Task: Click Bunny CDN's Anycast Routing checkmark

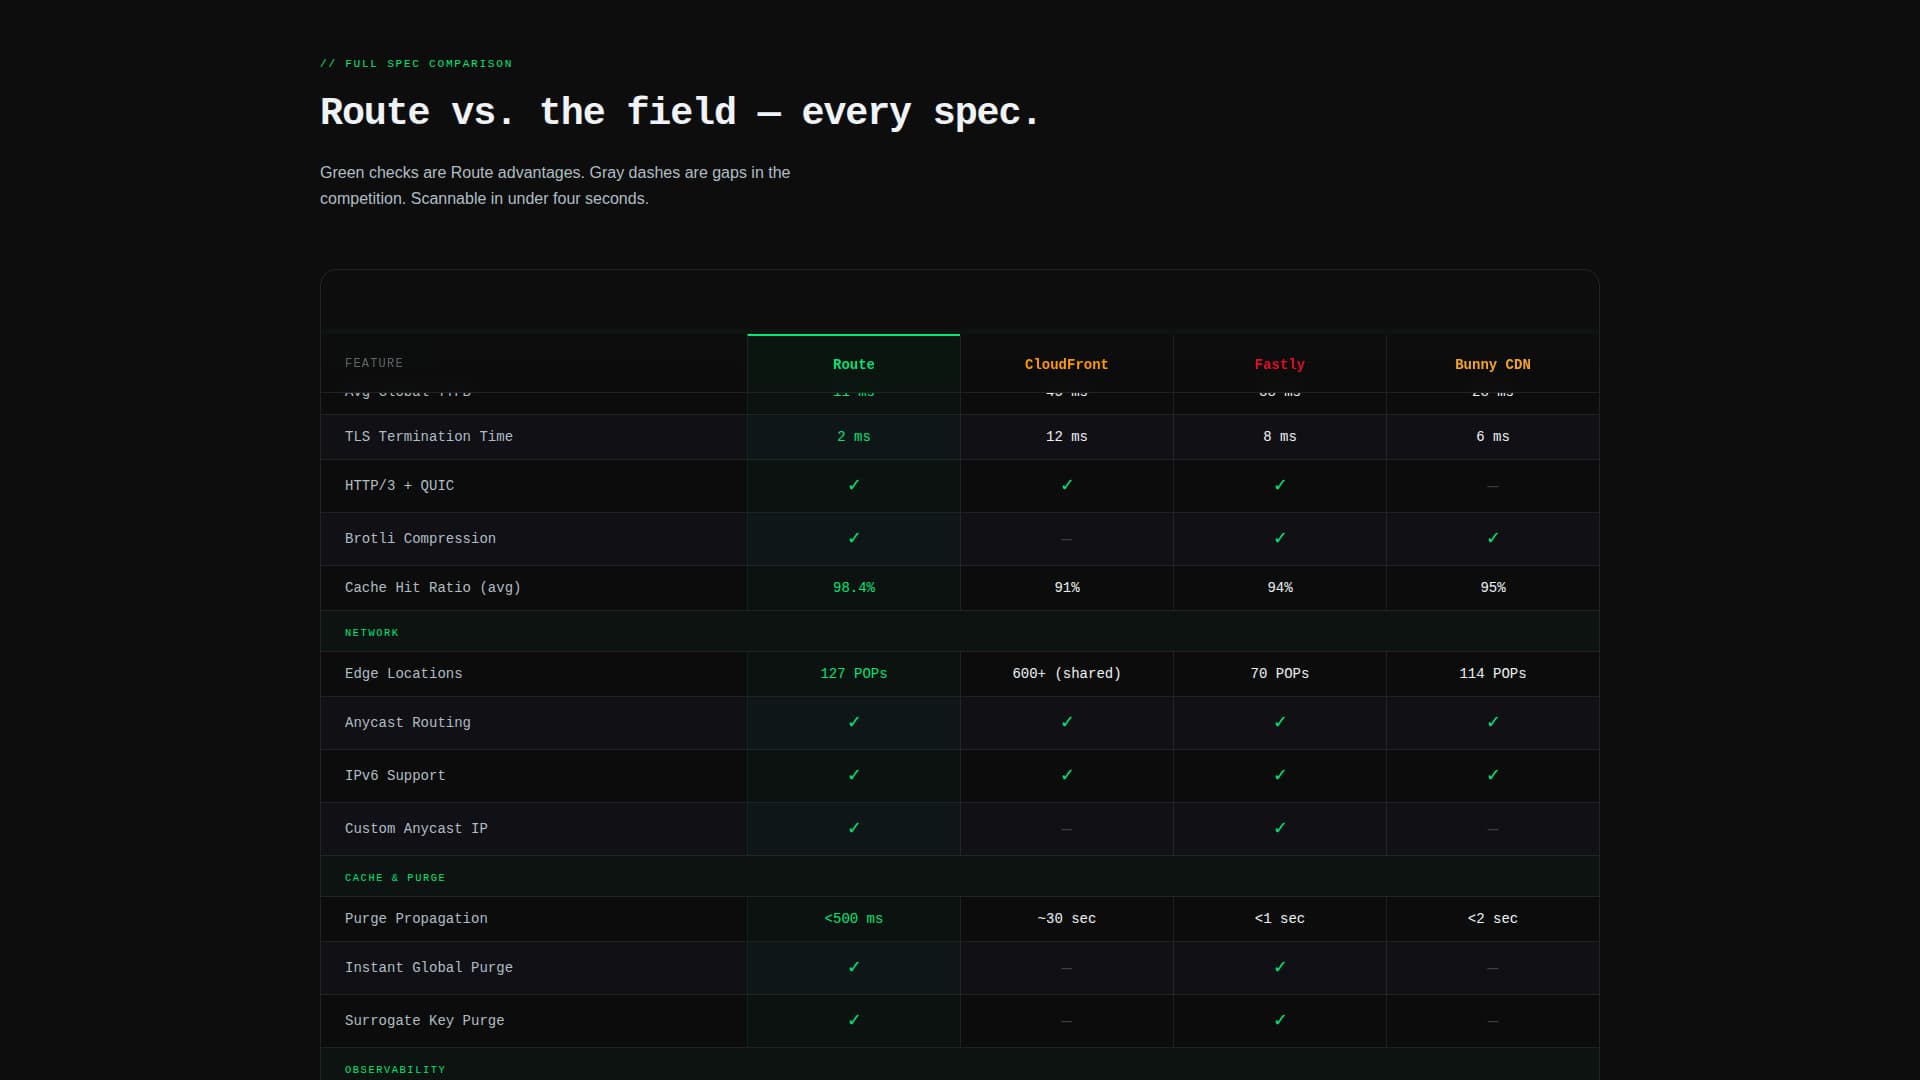Action: click(1492, 723)
